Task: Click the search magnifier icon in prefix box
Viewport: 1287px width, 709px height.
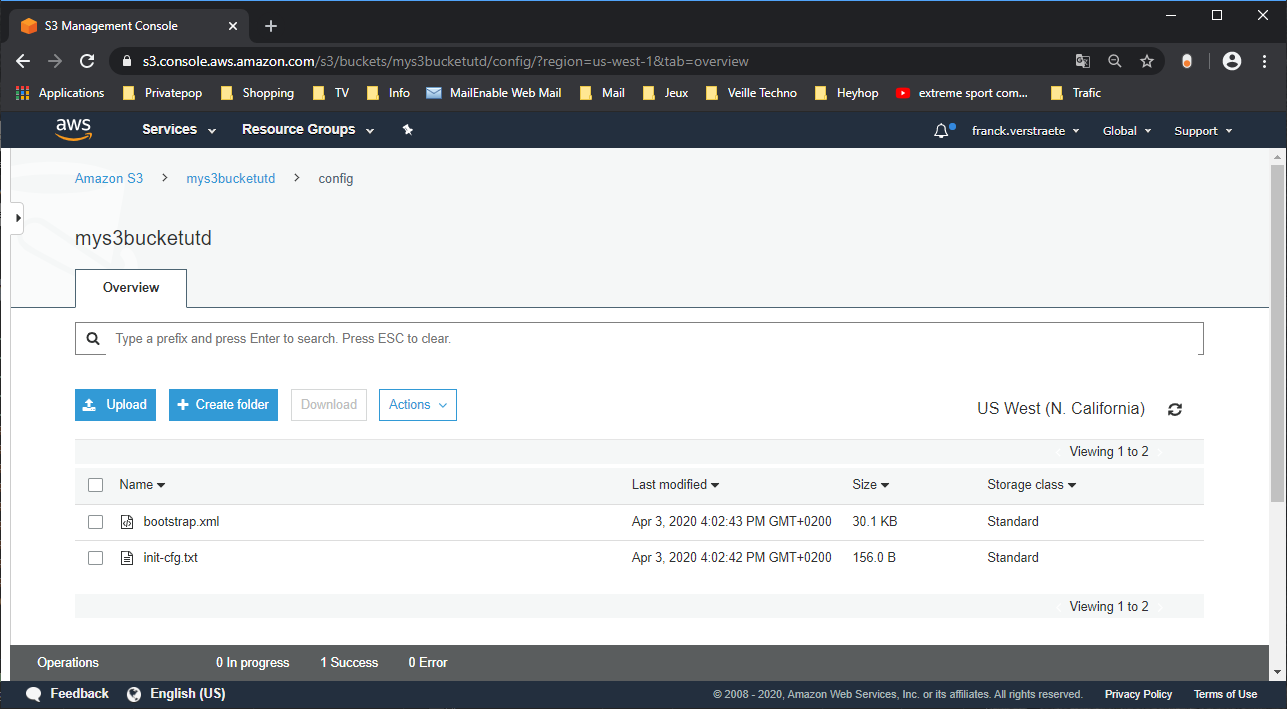Action: click(93, 339)
